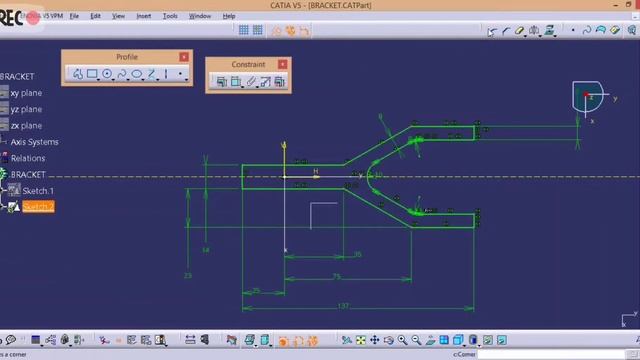Select the Axis tool in Profile toolbar
Screen dimensions: 640x360
click(166, 74)
